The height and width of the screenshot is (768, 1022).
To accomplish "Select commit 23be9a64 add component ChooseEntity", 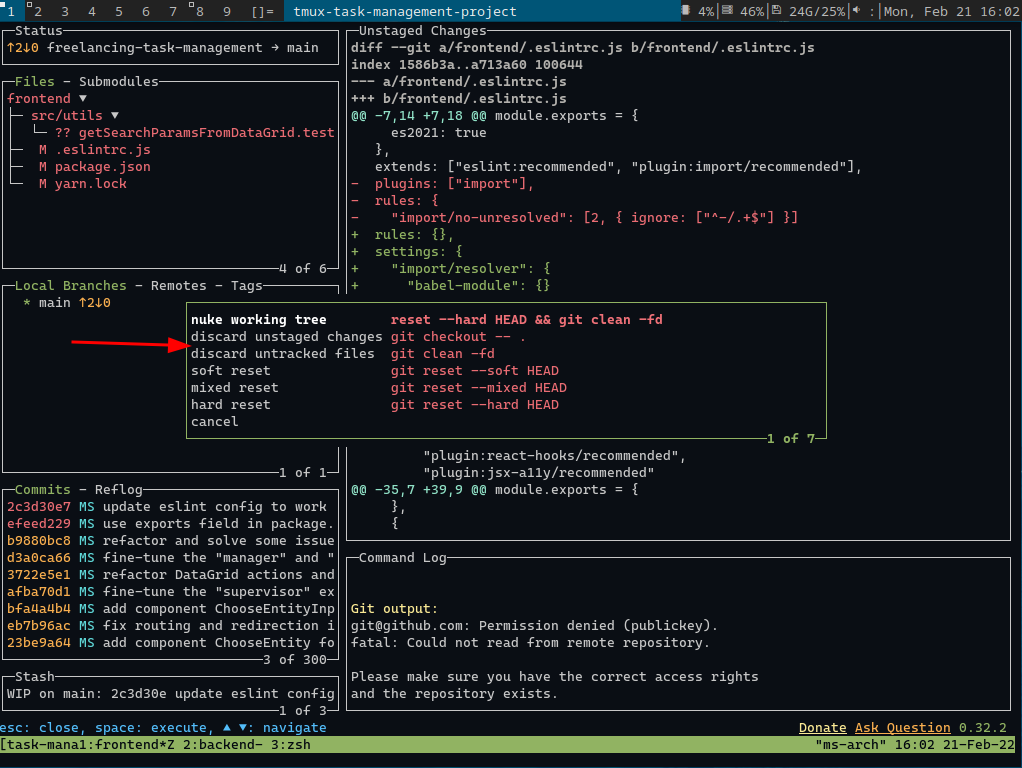I will (x=171, y=642).
